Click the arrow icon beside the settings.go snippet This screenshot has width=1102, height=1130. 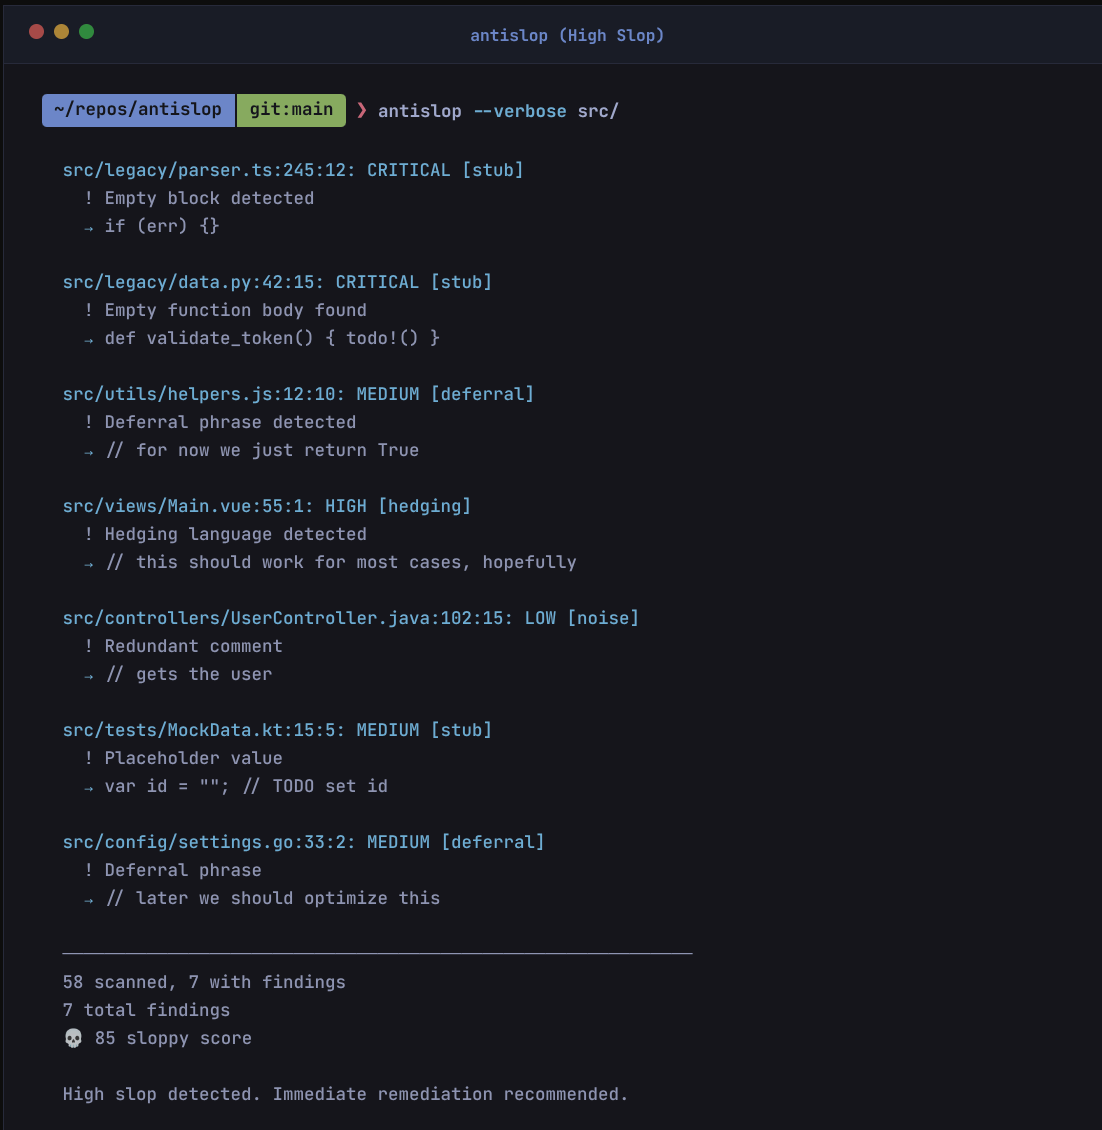coord(88,898)
